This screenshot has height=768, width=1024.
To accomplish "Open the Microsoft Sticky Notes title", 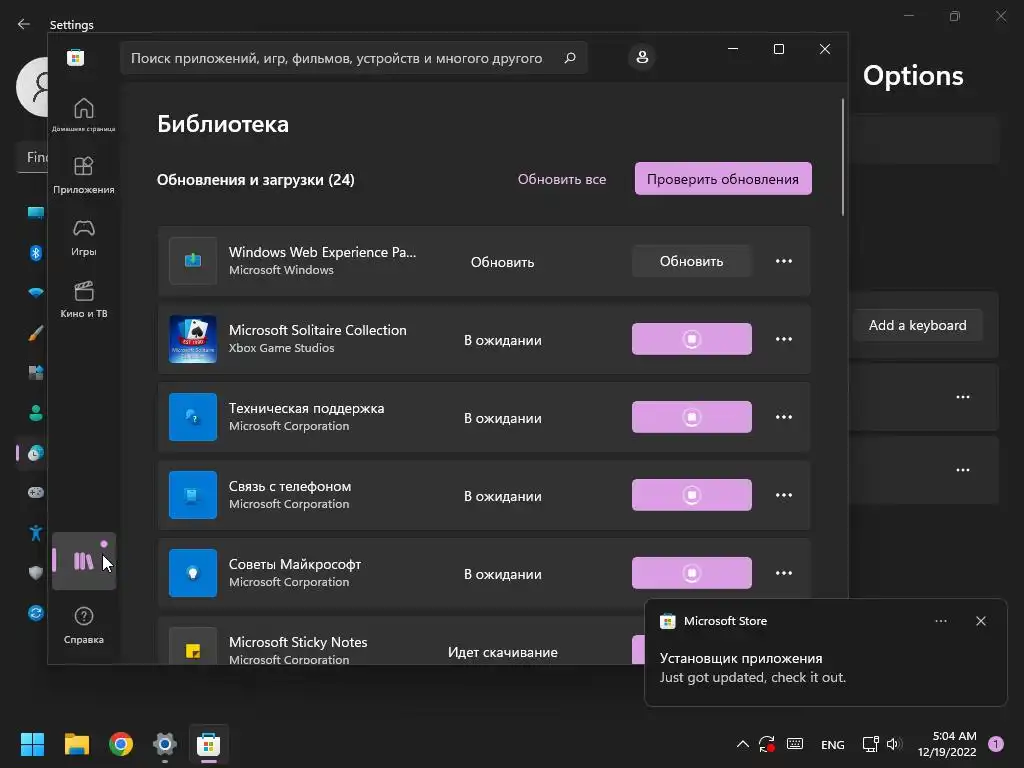I will click(x=298, y=642).
